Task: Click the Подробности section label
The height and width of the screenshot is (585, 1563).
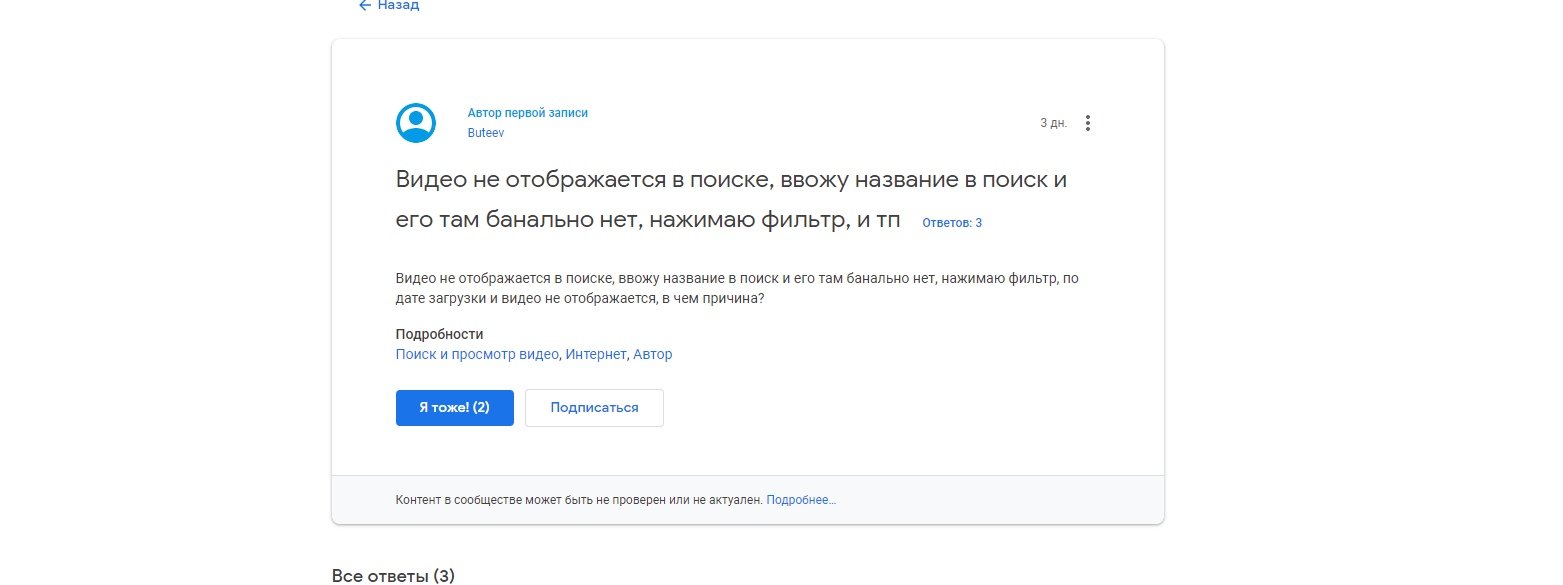Action: click(439, 334)
